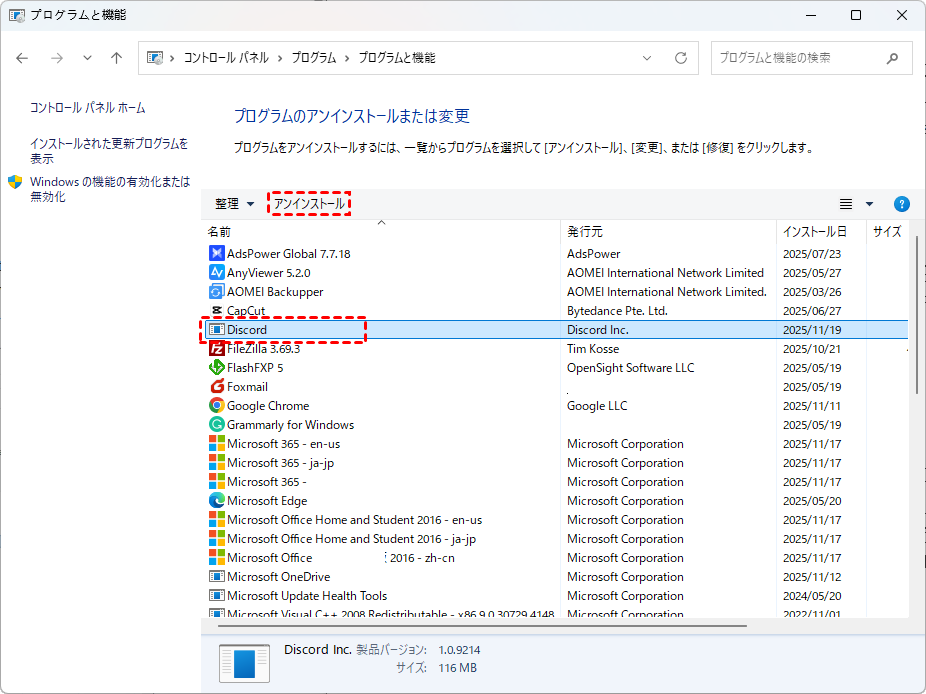Screen dimensions: 926x694
Task: Select the Microsoft Edge program icon
Action: tap(217, 501)
